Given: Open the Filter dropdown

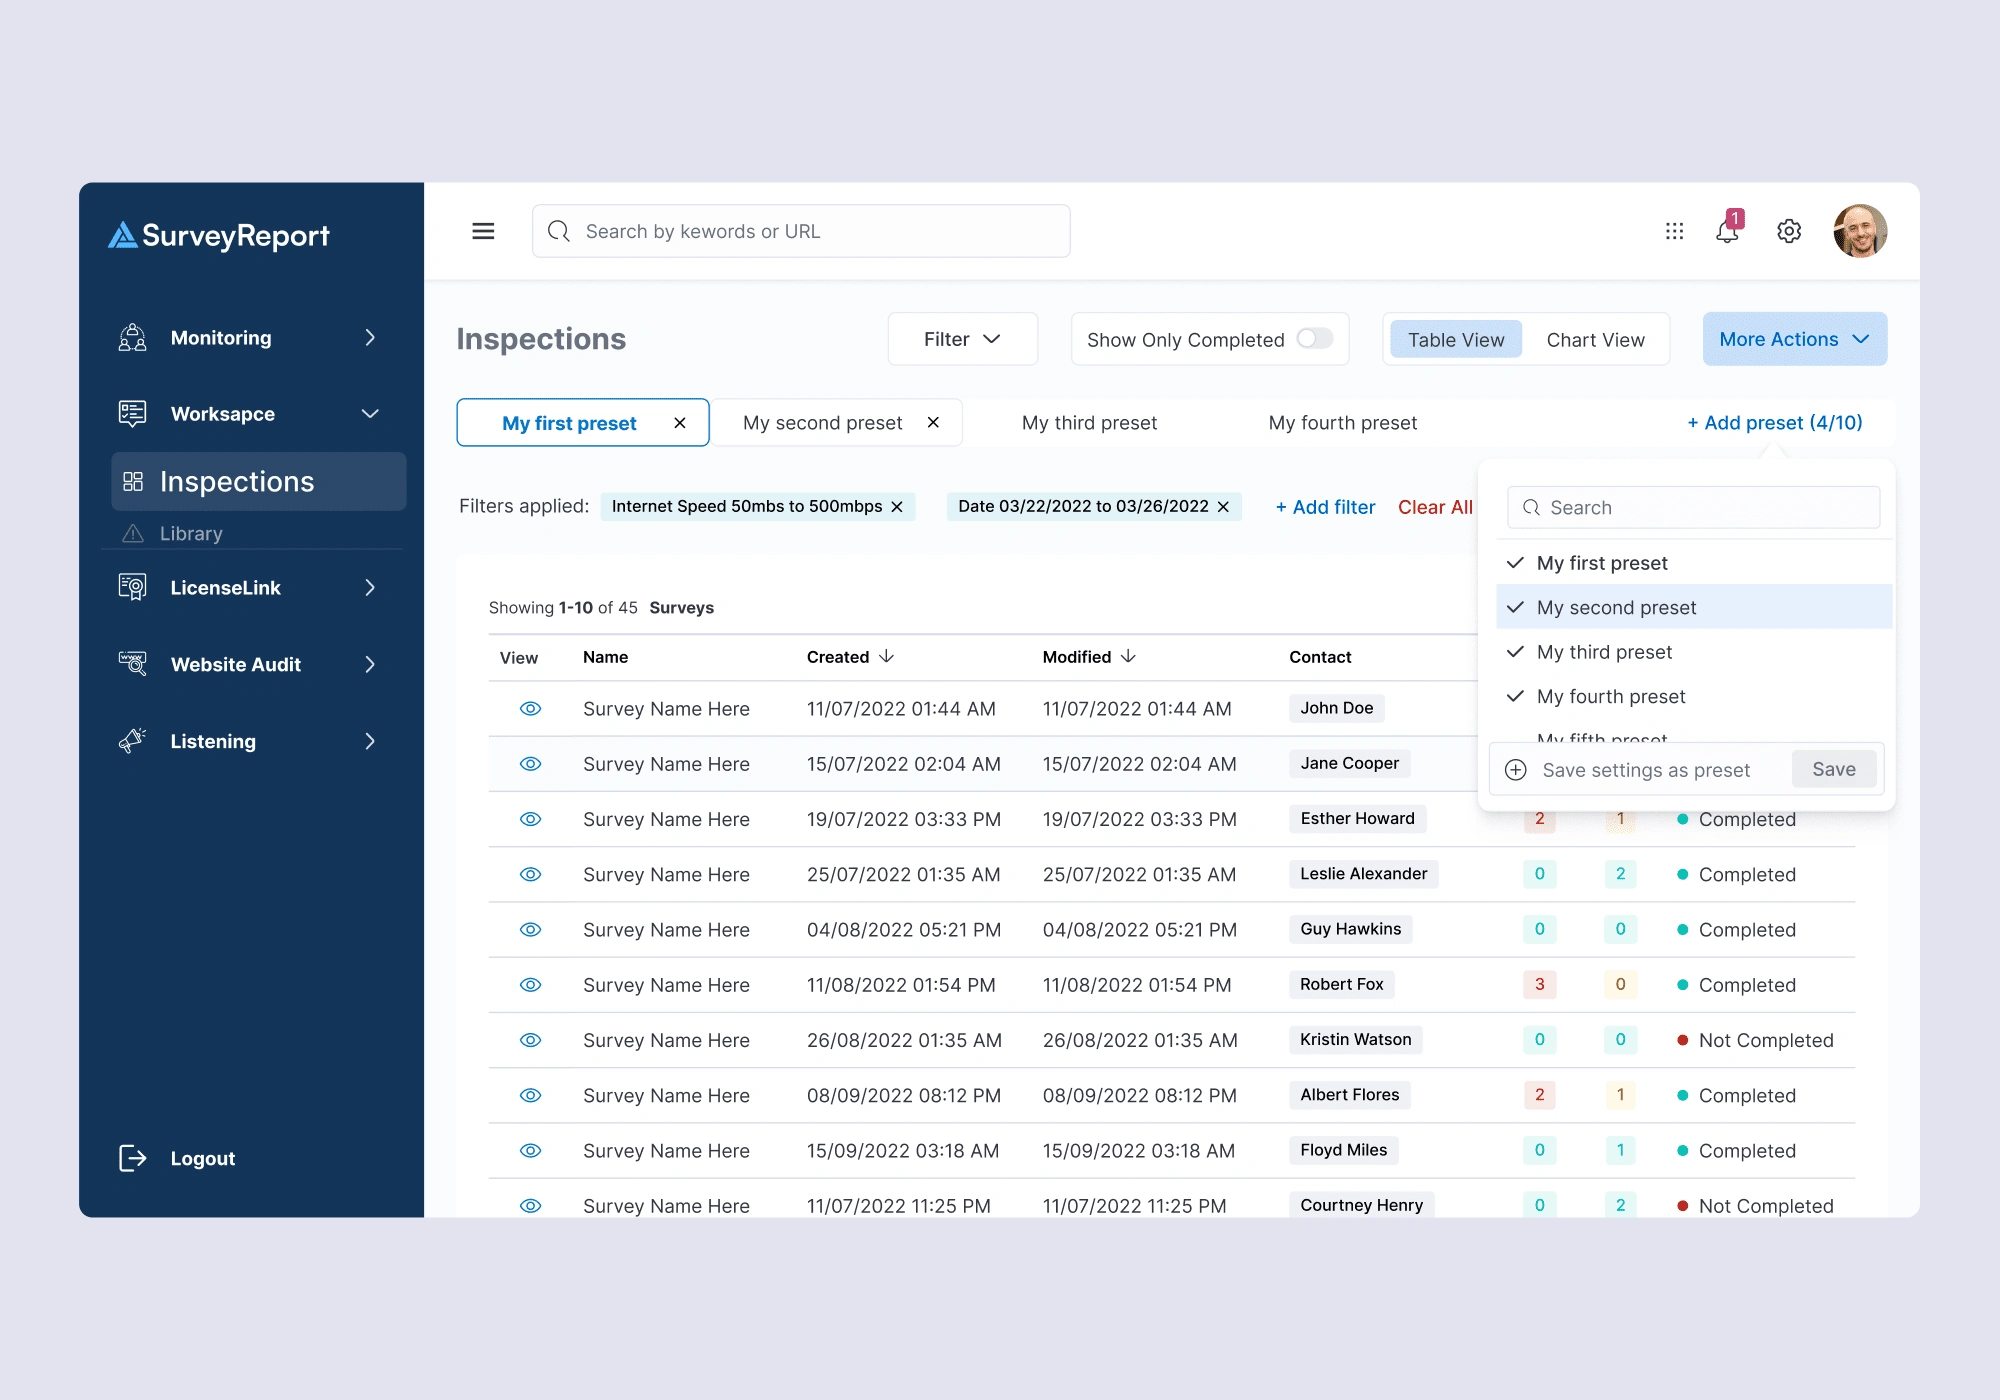Looking at the screenshot, I should pyautogui.click(x=962, y=339).
